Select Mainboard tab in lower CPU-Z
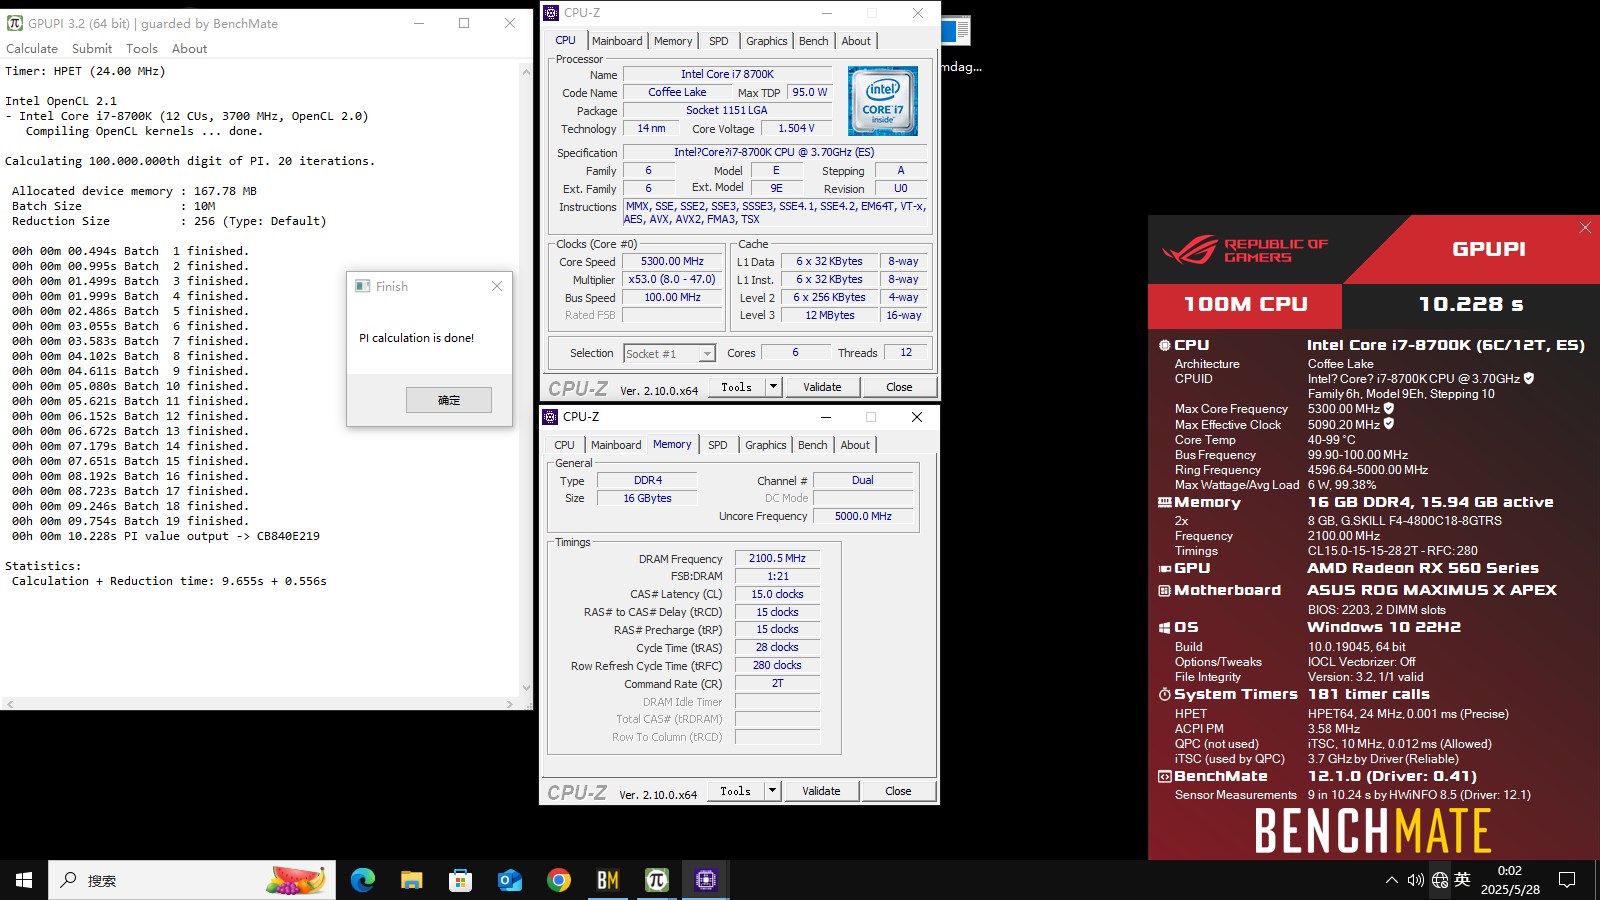Viewport: 1600px width, 900px height. point(616,445)
